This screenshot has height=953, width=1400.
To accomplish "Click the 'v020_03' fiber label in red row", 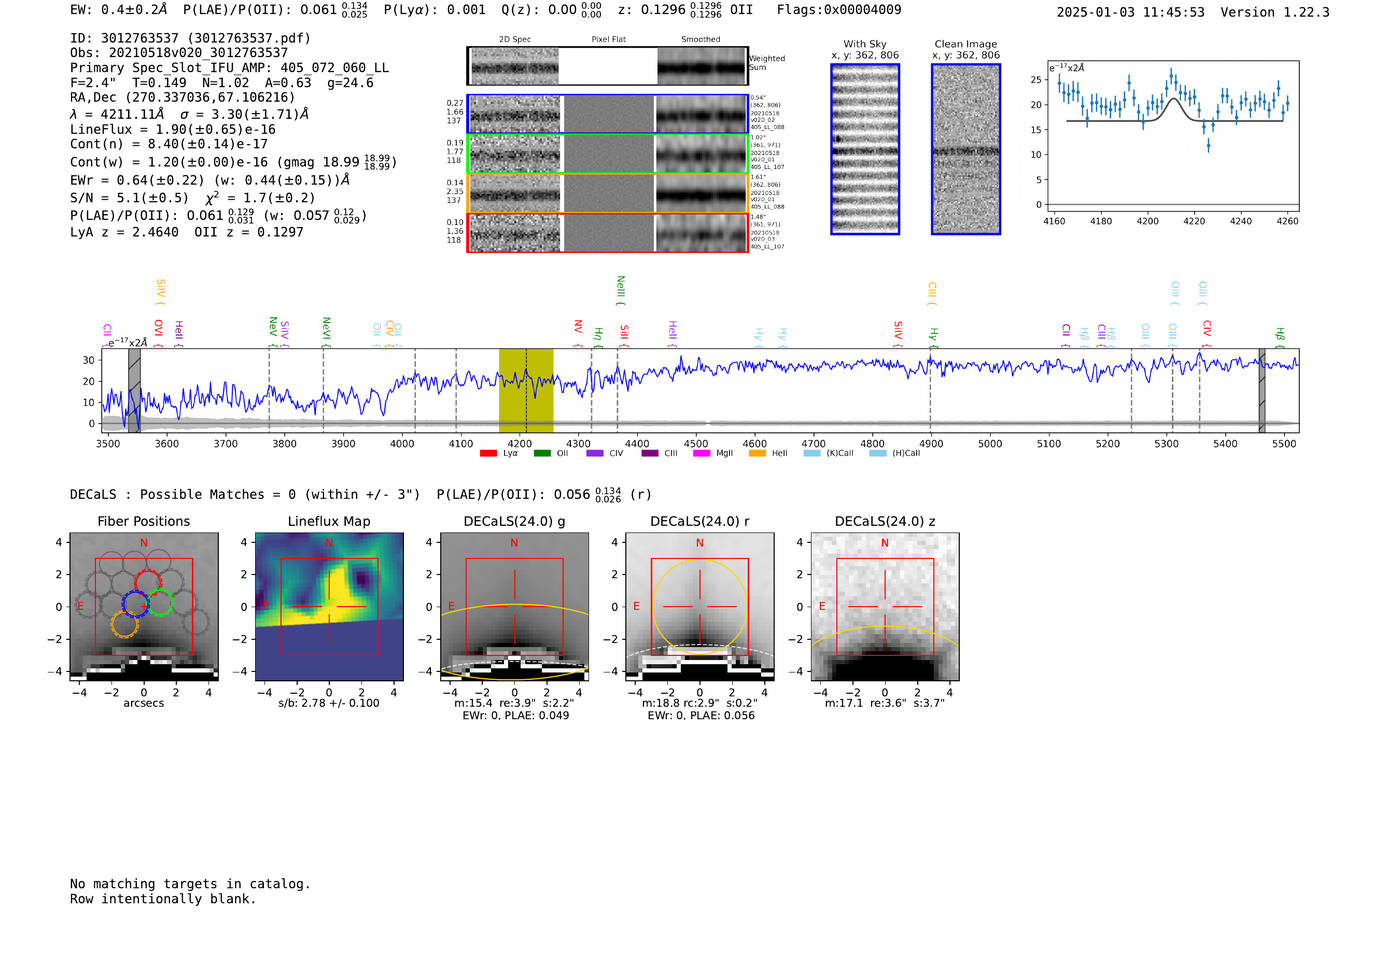I will coord(762,239).
